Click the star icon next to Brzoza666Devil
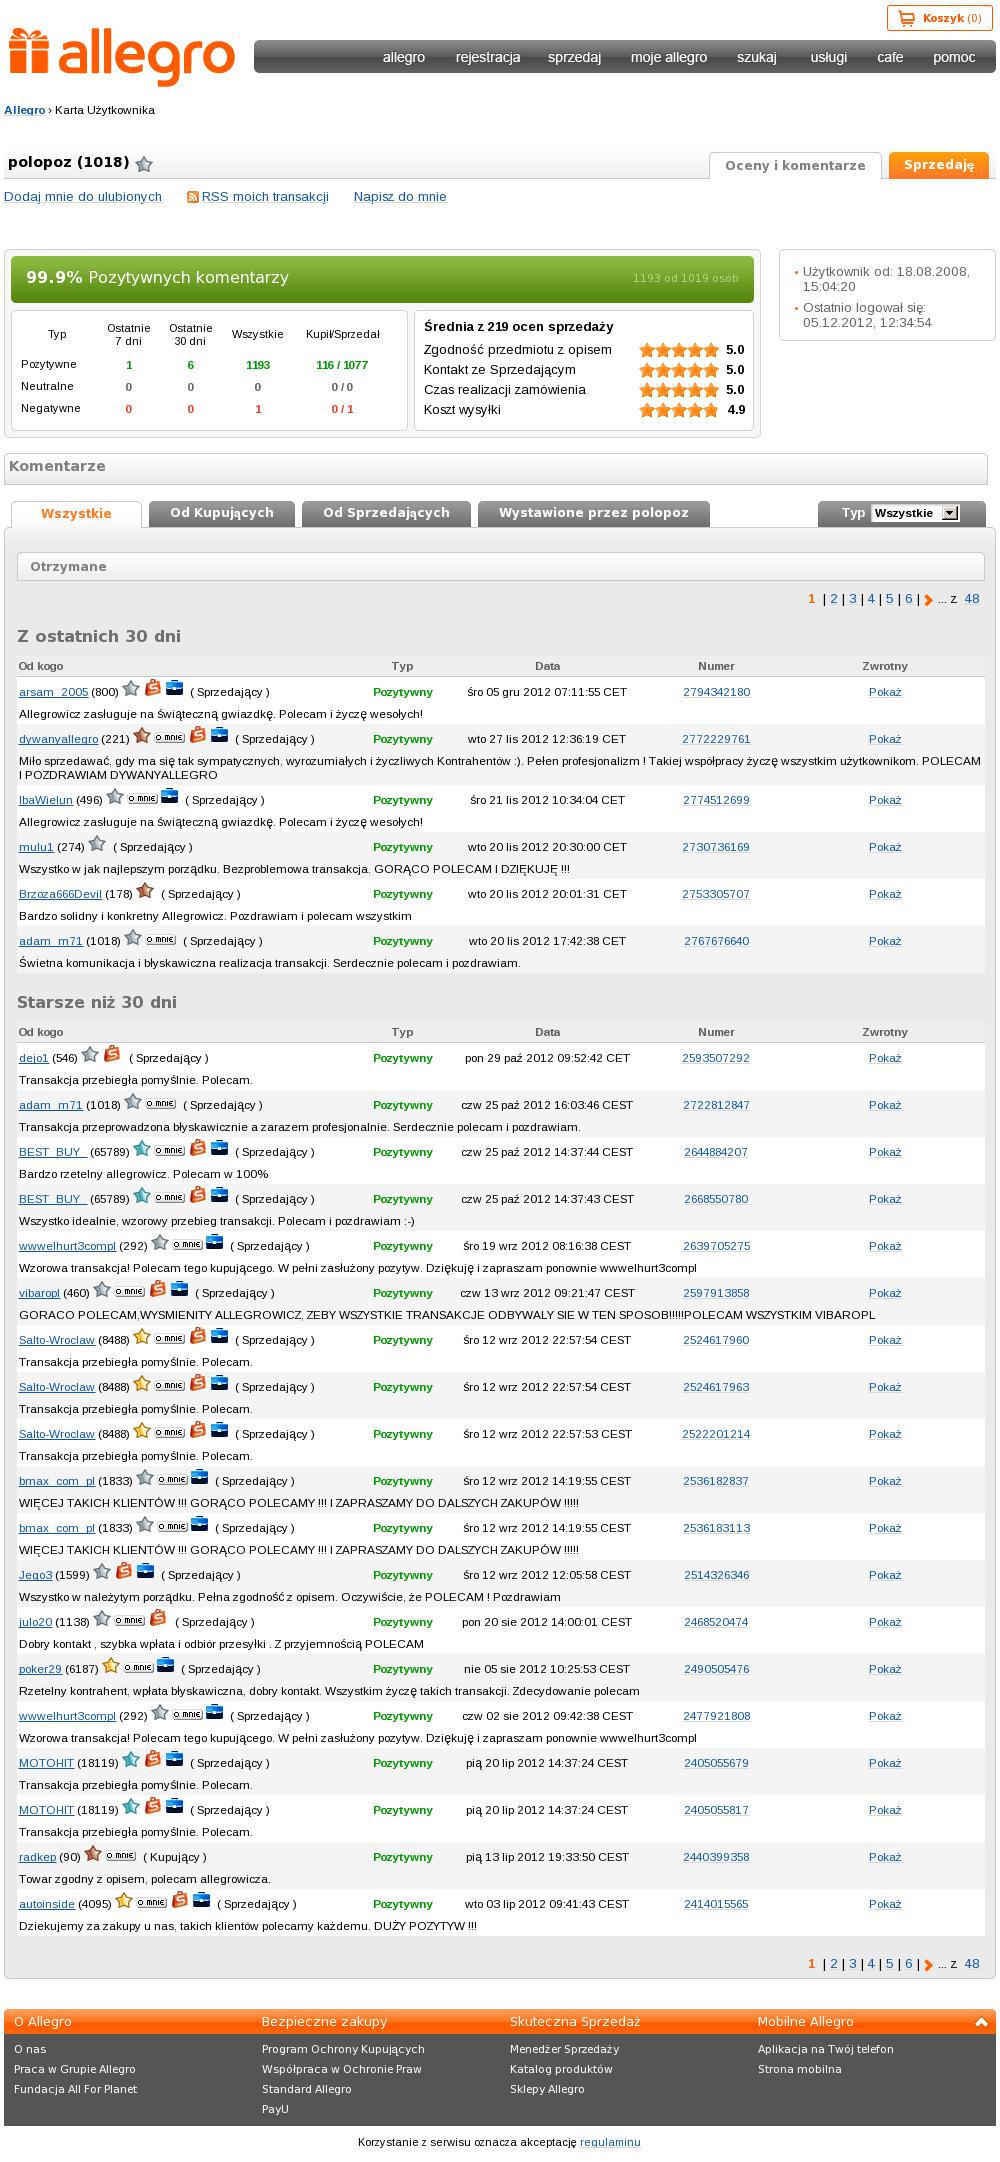Image resolution: width=1000 pixels, height=2162 pixels. coord(145,891)
